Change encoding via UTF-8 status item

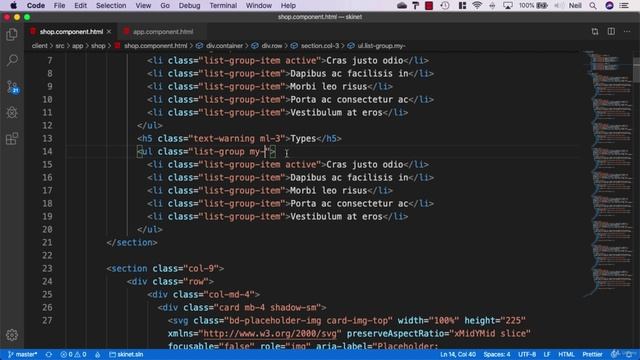527,354
